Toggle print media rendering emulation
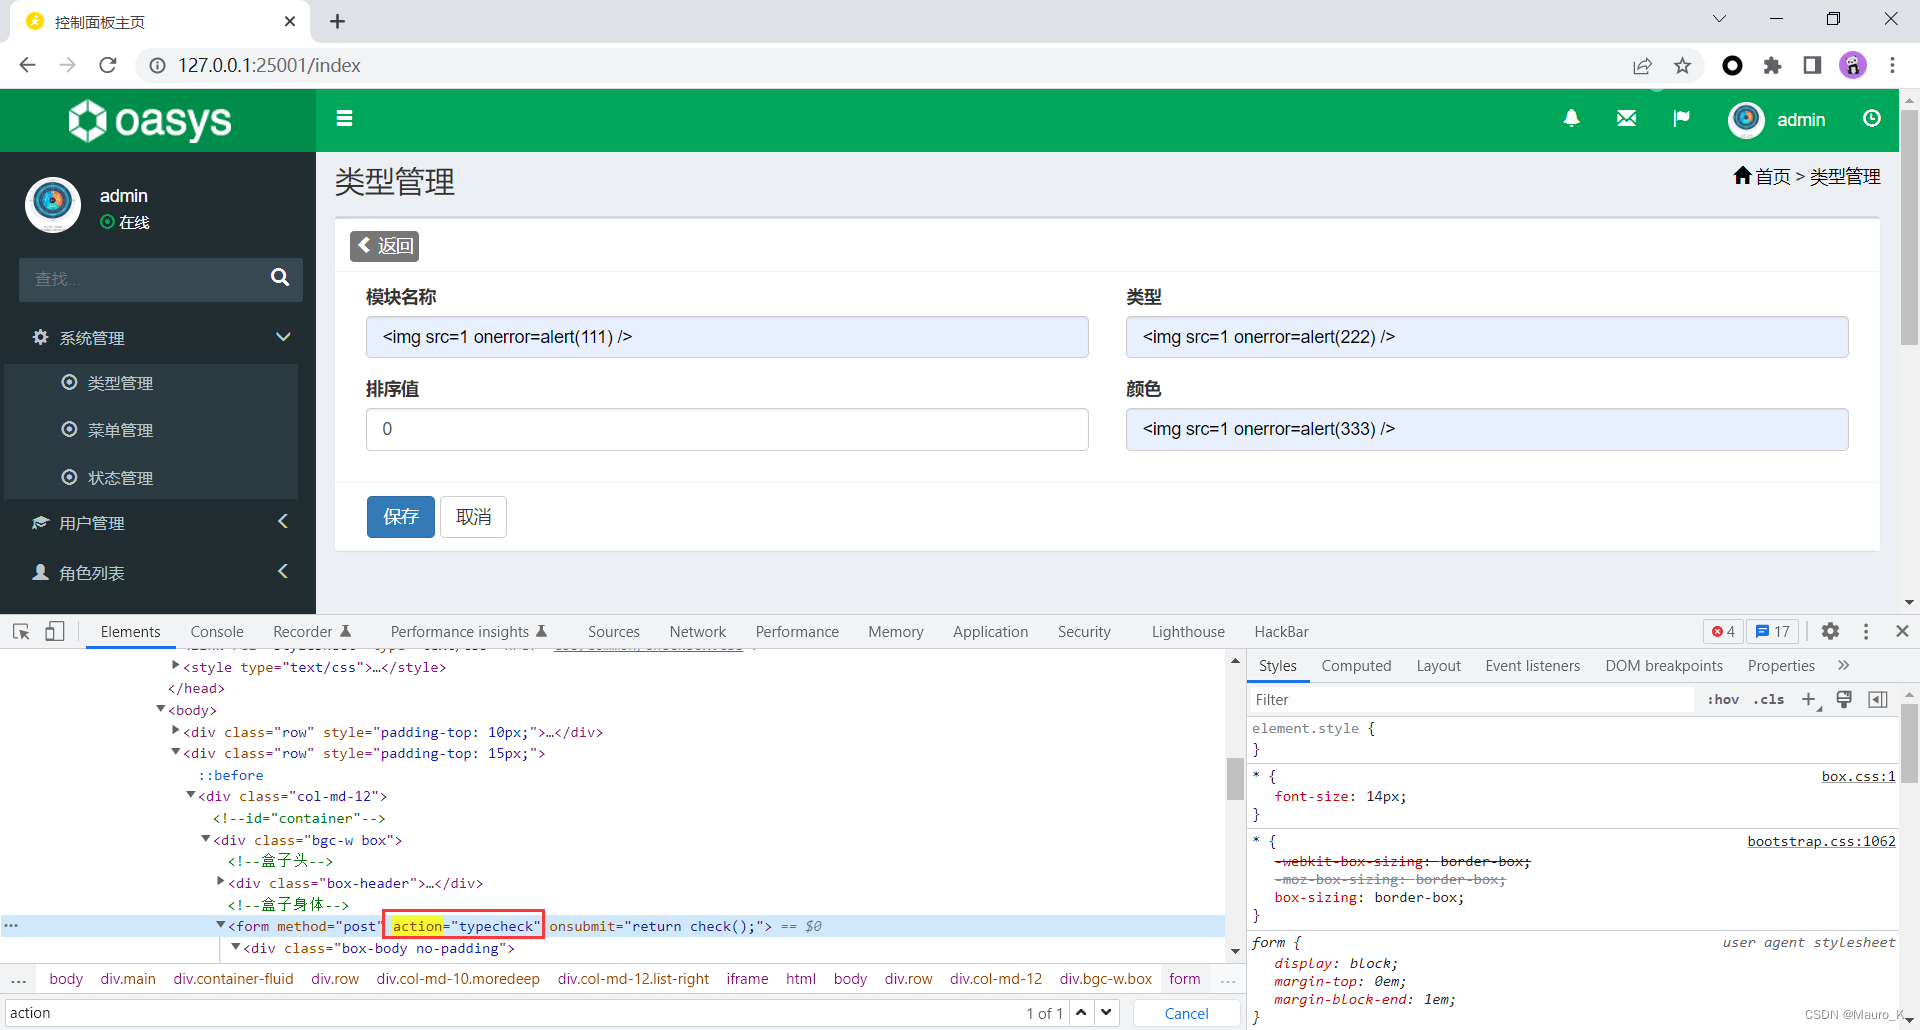The width and height of the screenshot is (1920, 1030). pyautogui.click(x=1844, y=699)
